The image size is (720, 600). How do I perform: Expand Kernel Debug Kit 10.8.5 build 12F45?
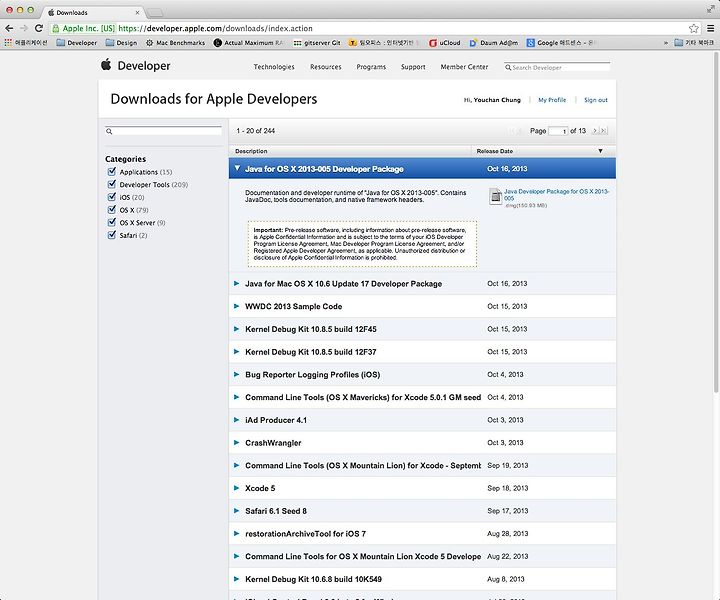[x=236, y=329]
